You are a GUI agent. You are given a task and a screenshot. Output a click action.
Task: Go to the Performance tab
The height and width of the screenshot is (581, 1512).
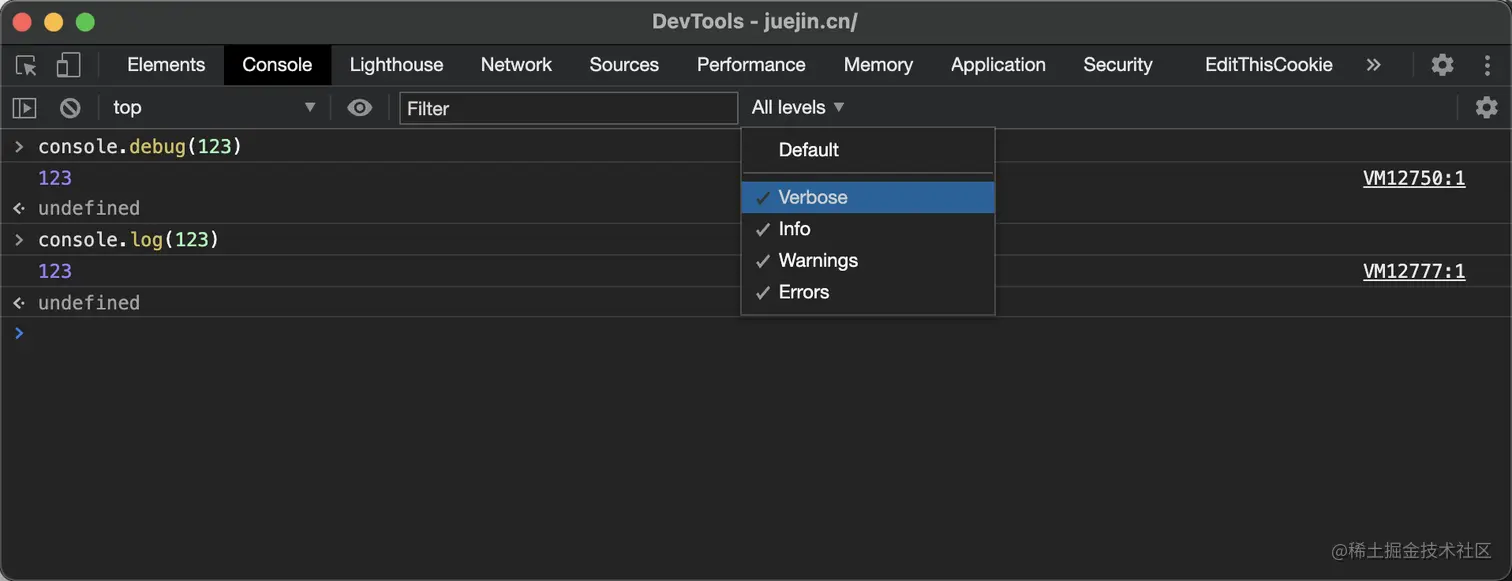point(751,65)
